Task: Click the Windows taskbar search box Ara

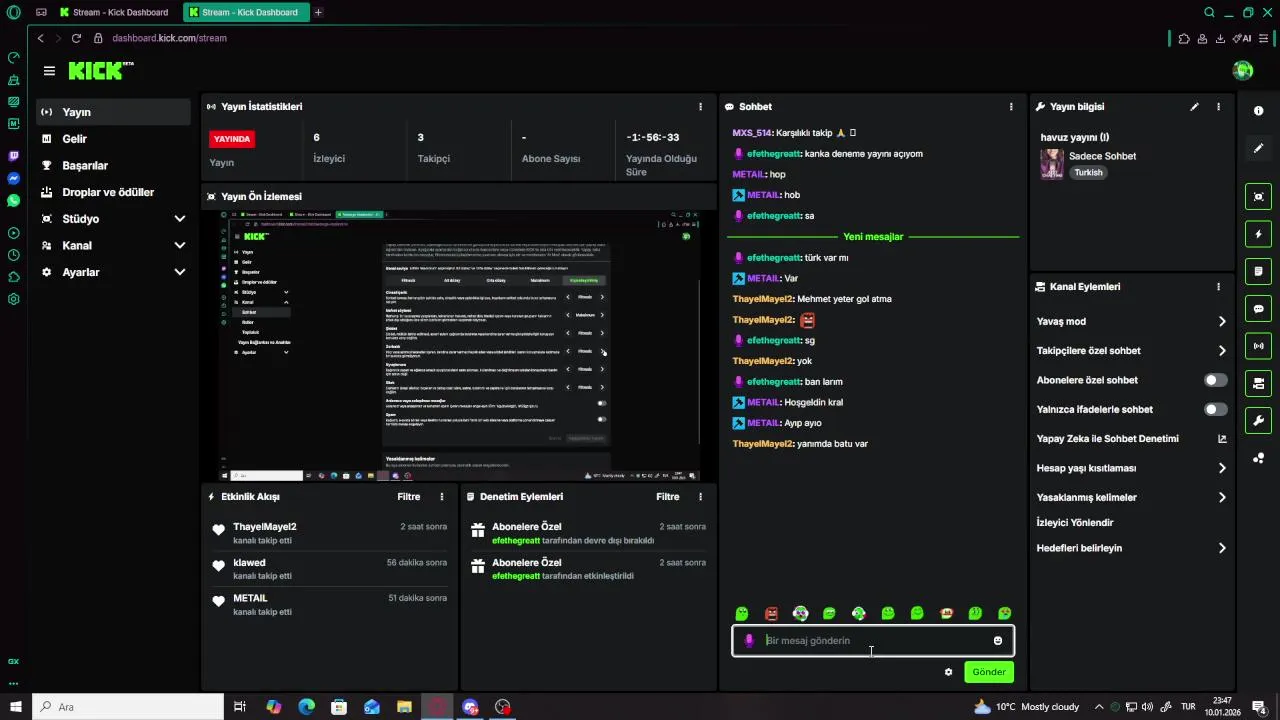Action: (x=128, y=707)
